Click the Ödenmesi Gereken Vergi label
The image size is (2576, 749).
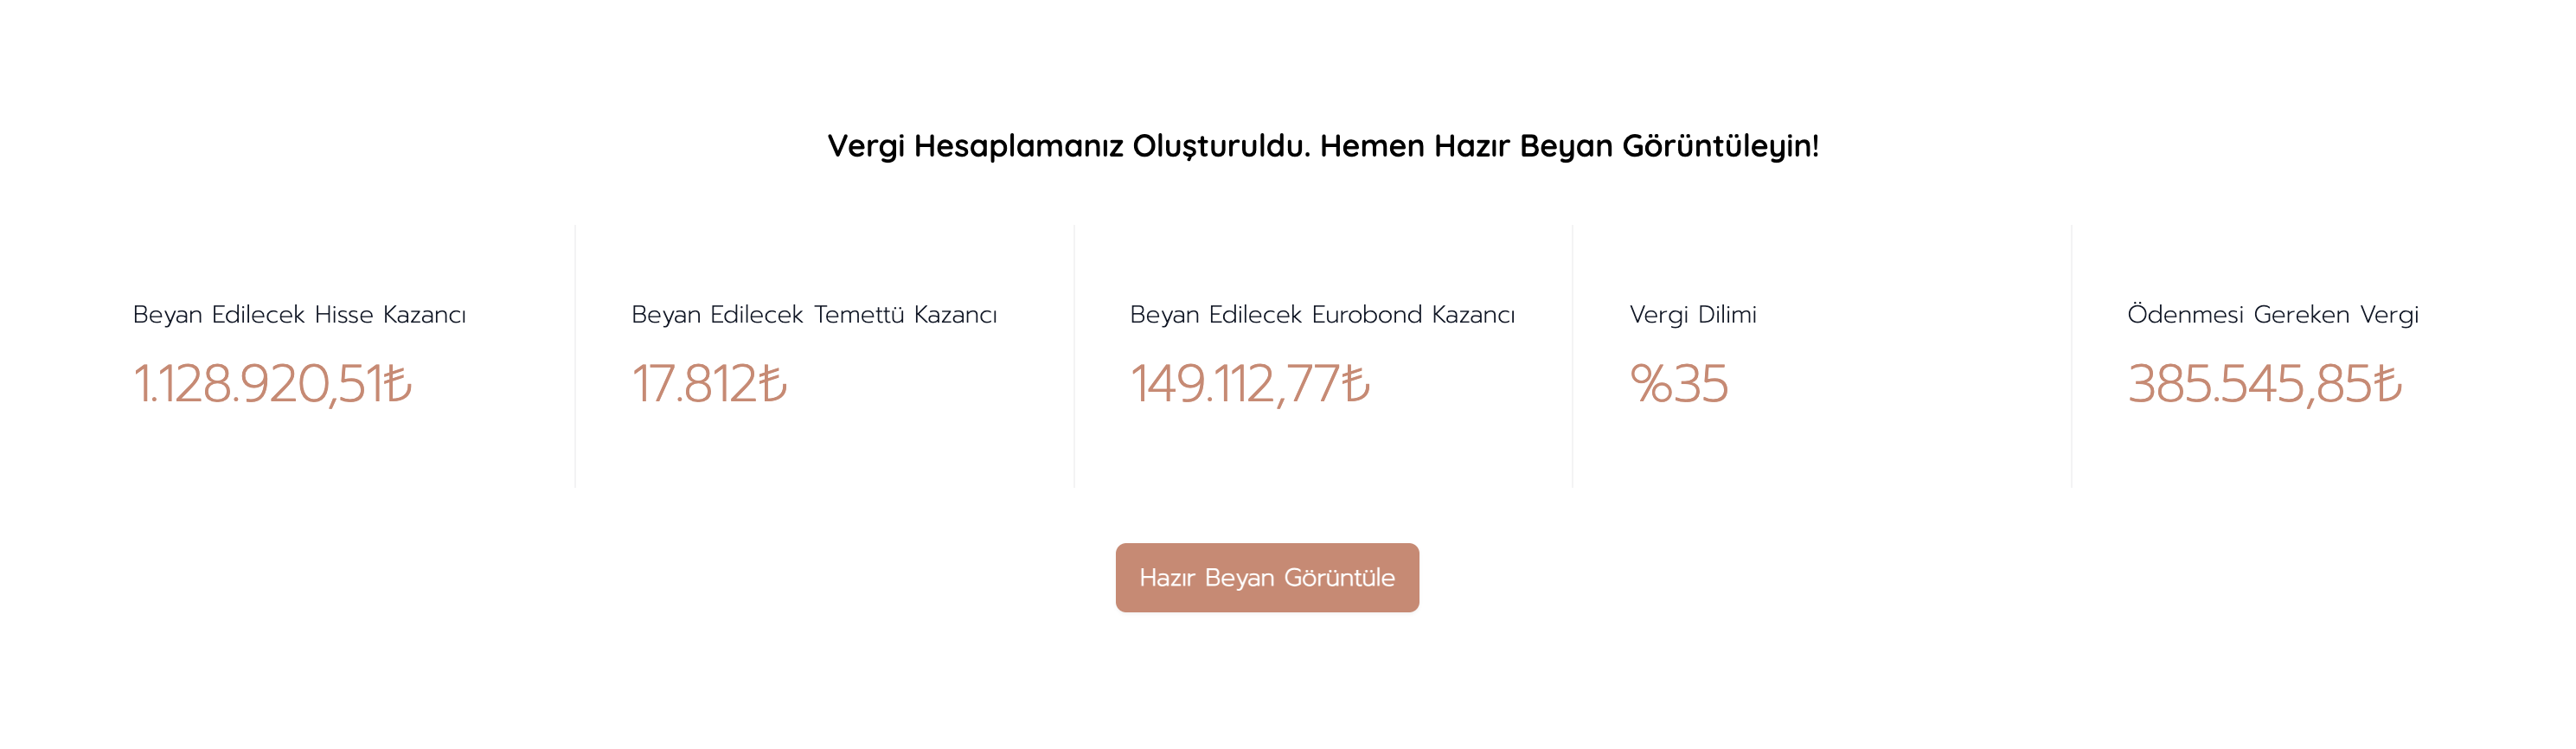[2272, 315]
